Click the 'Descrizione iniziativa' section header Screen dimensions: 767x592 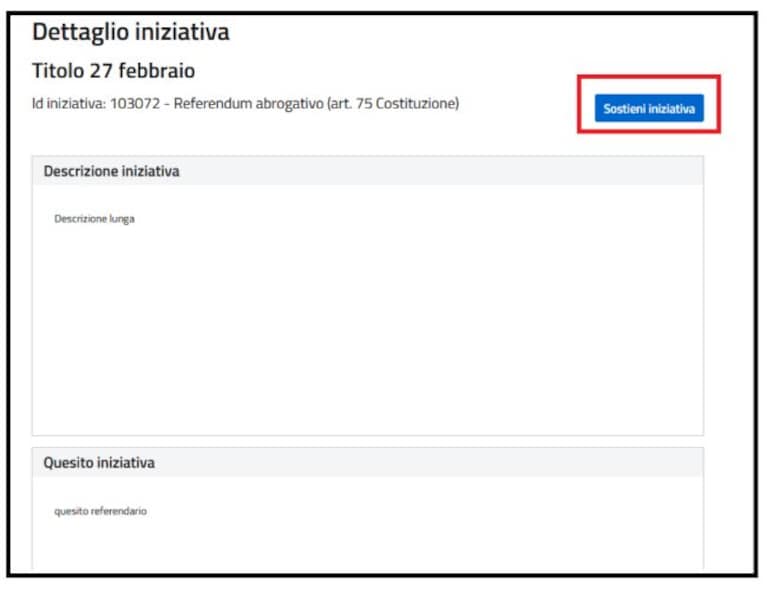[x=367, y=171]
